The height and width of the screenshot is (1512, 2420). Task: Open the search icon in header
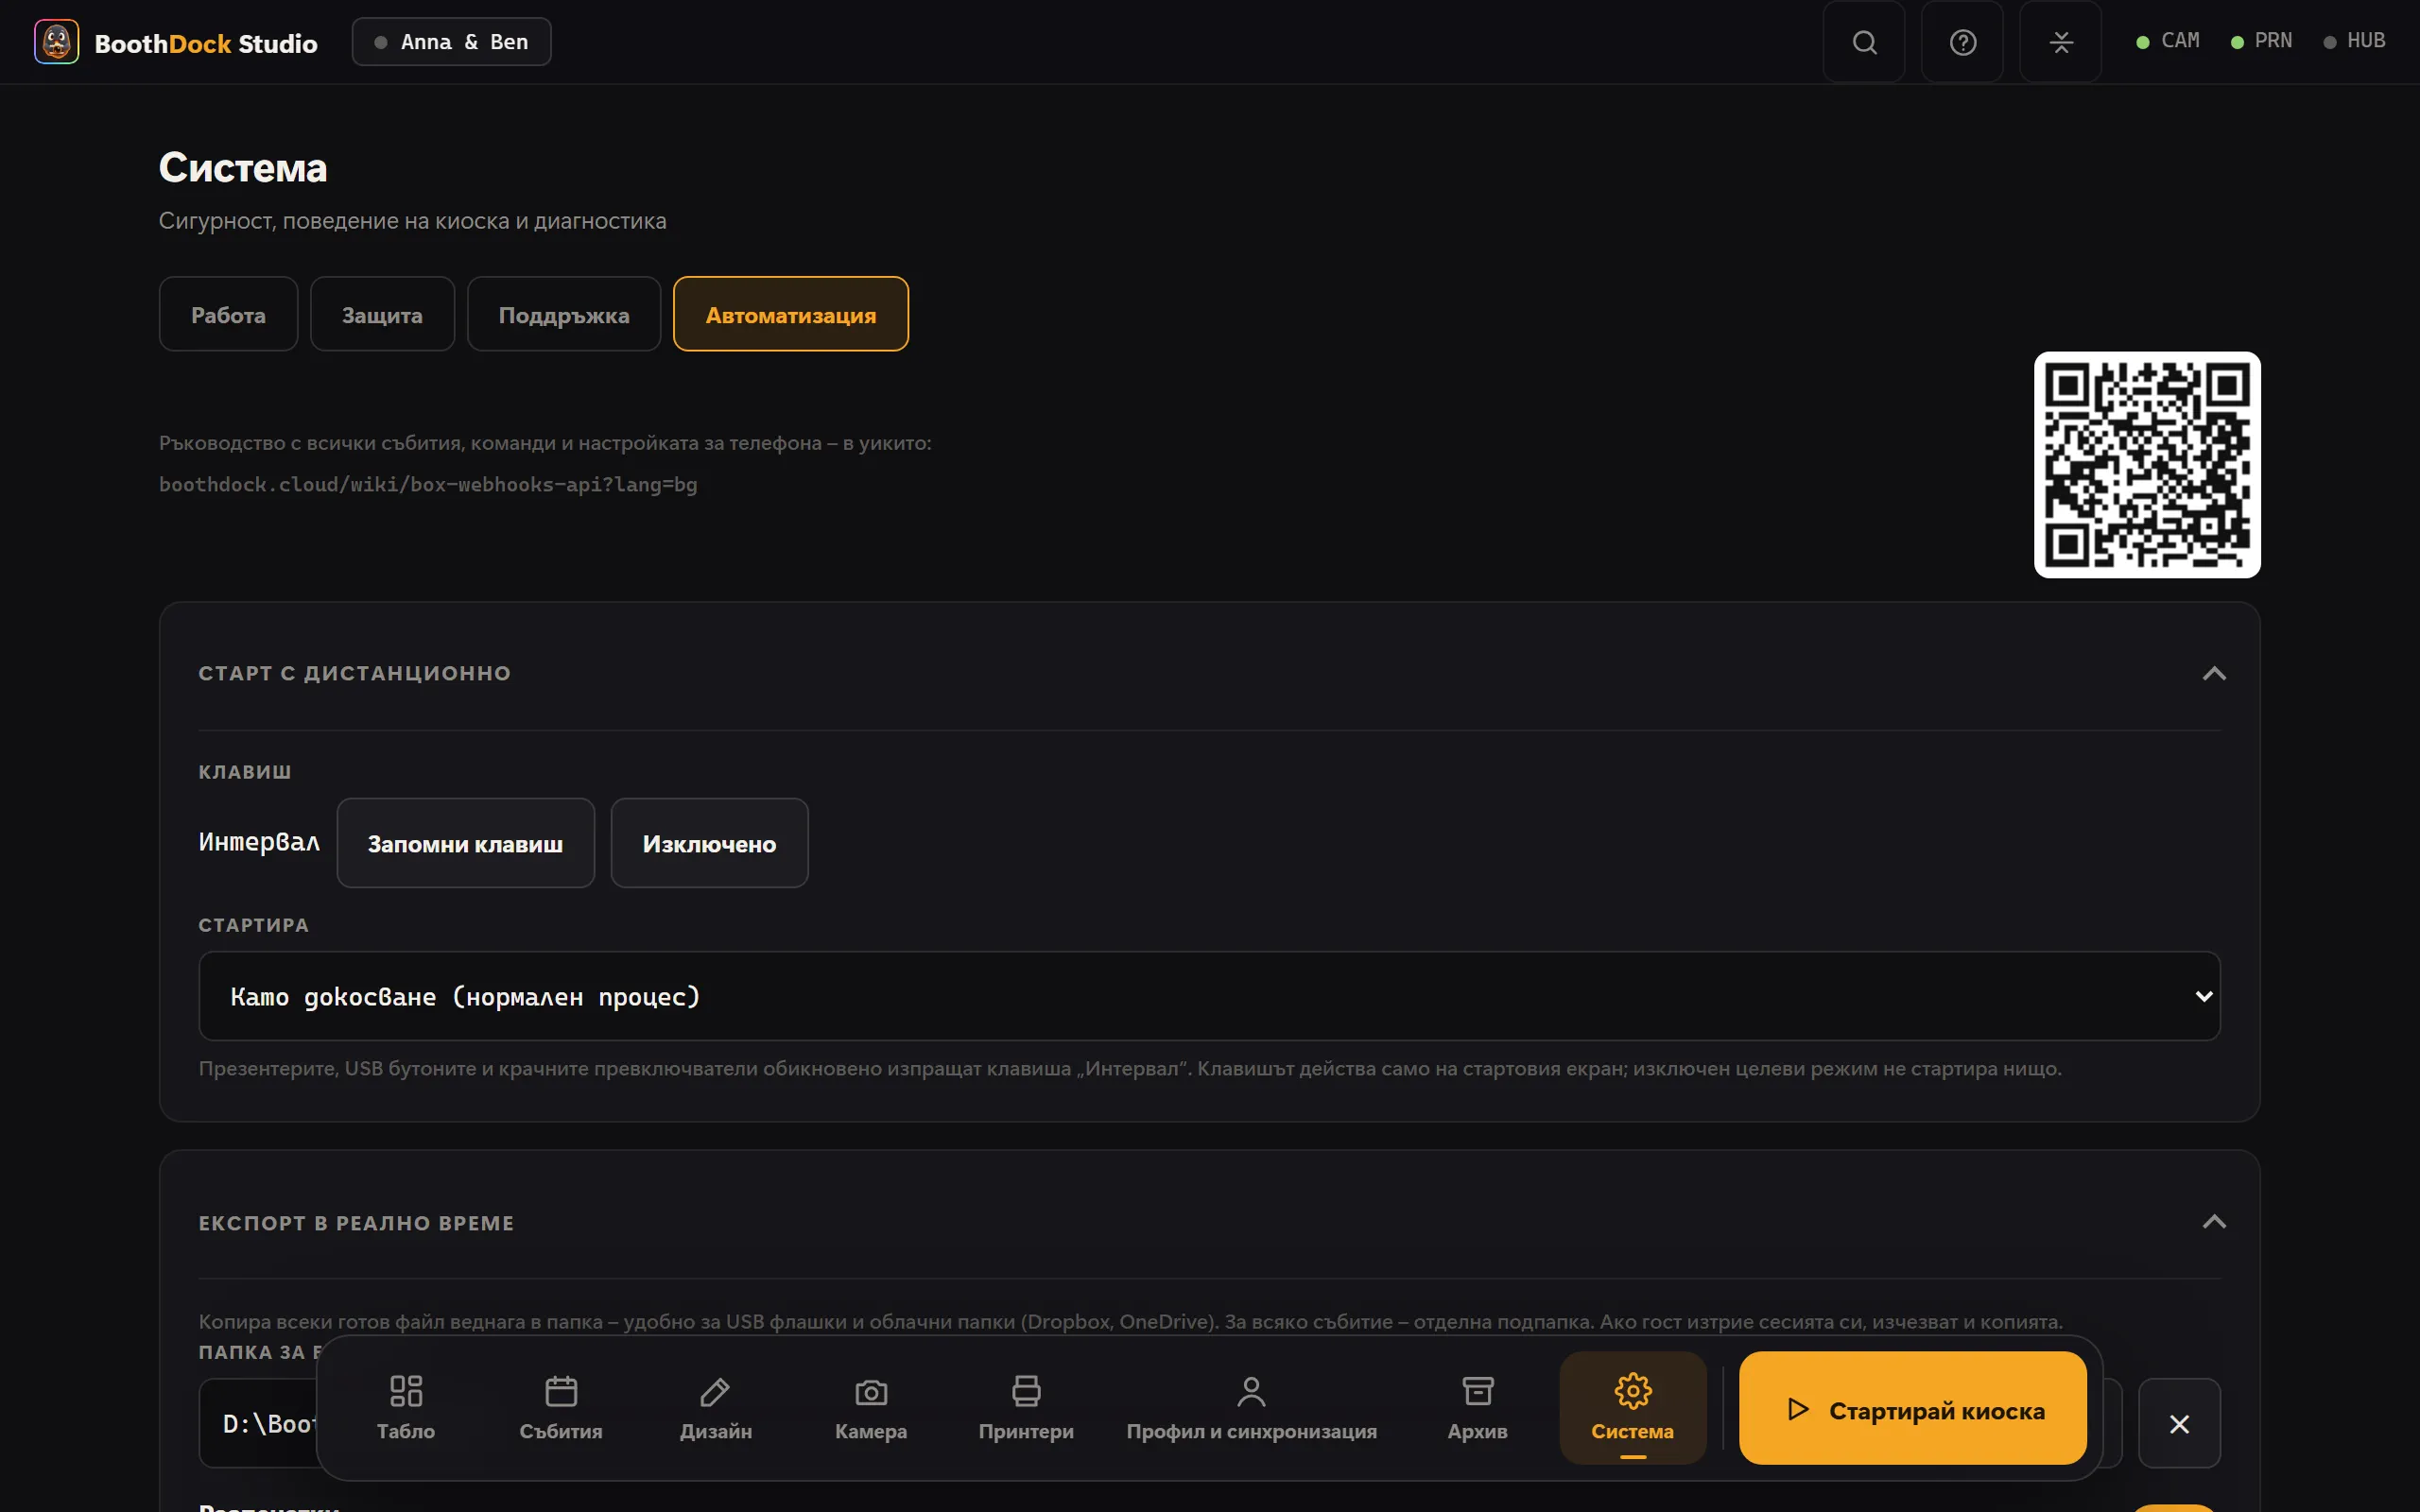click(1863, 42)
